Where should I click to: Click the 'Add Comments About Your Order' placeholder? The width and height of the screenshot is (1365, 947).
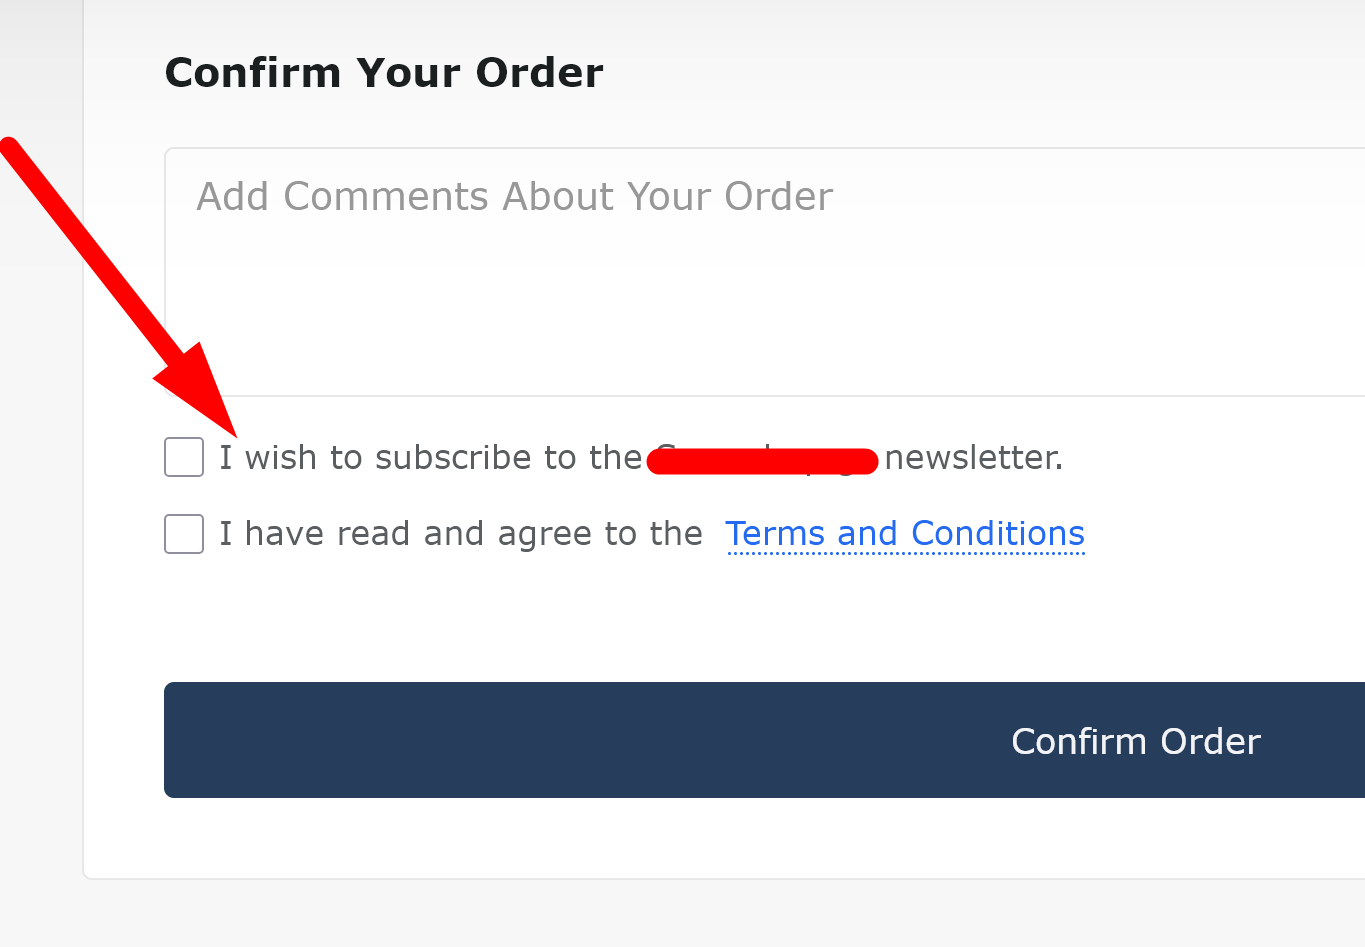click(x=514, y=197)
